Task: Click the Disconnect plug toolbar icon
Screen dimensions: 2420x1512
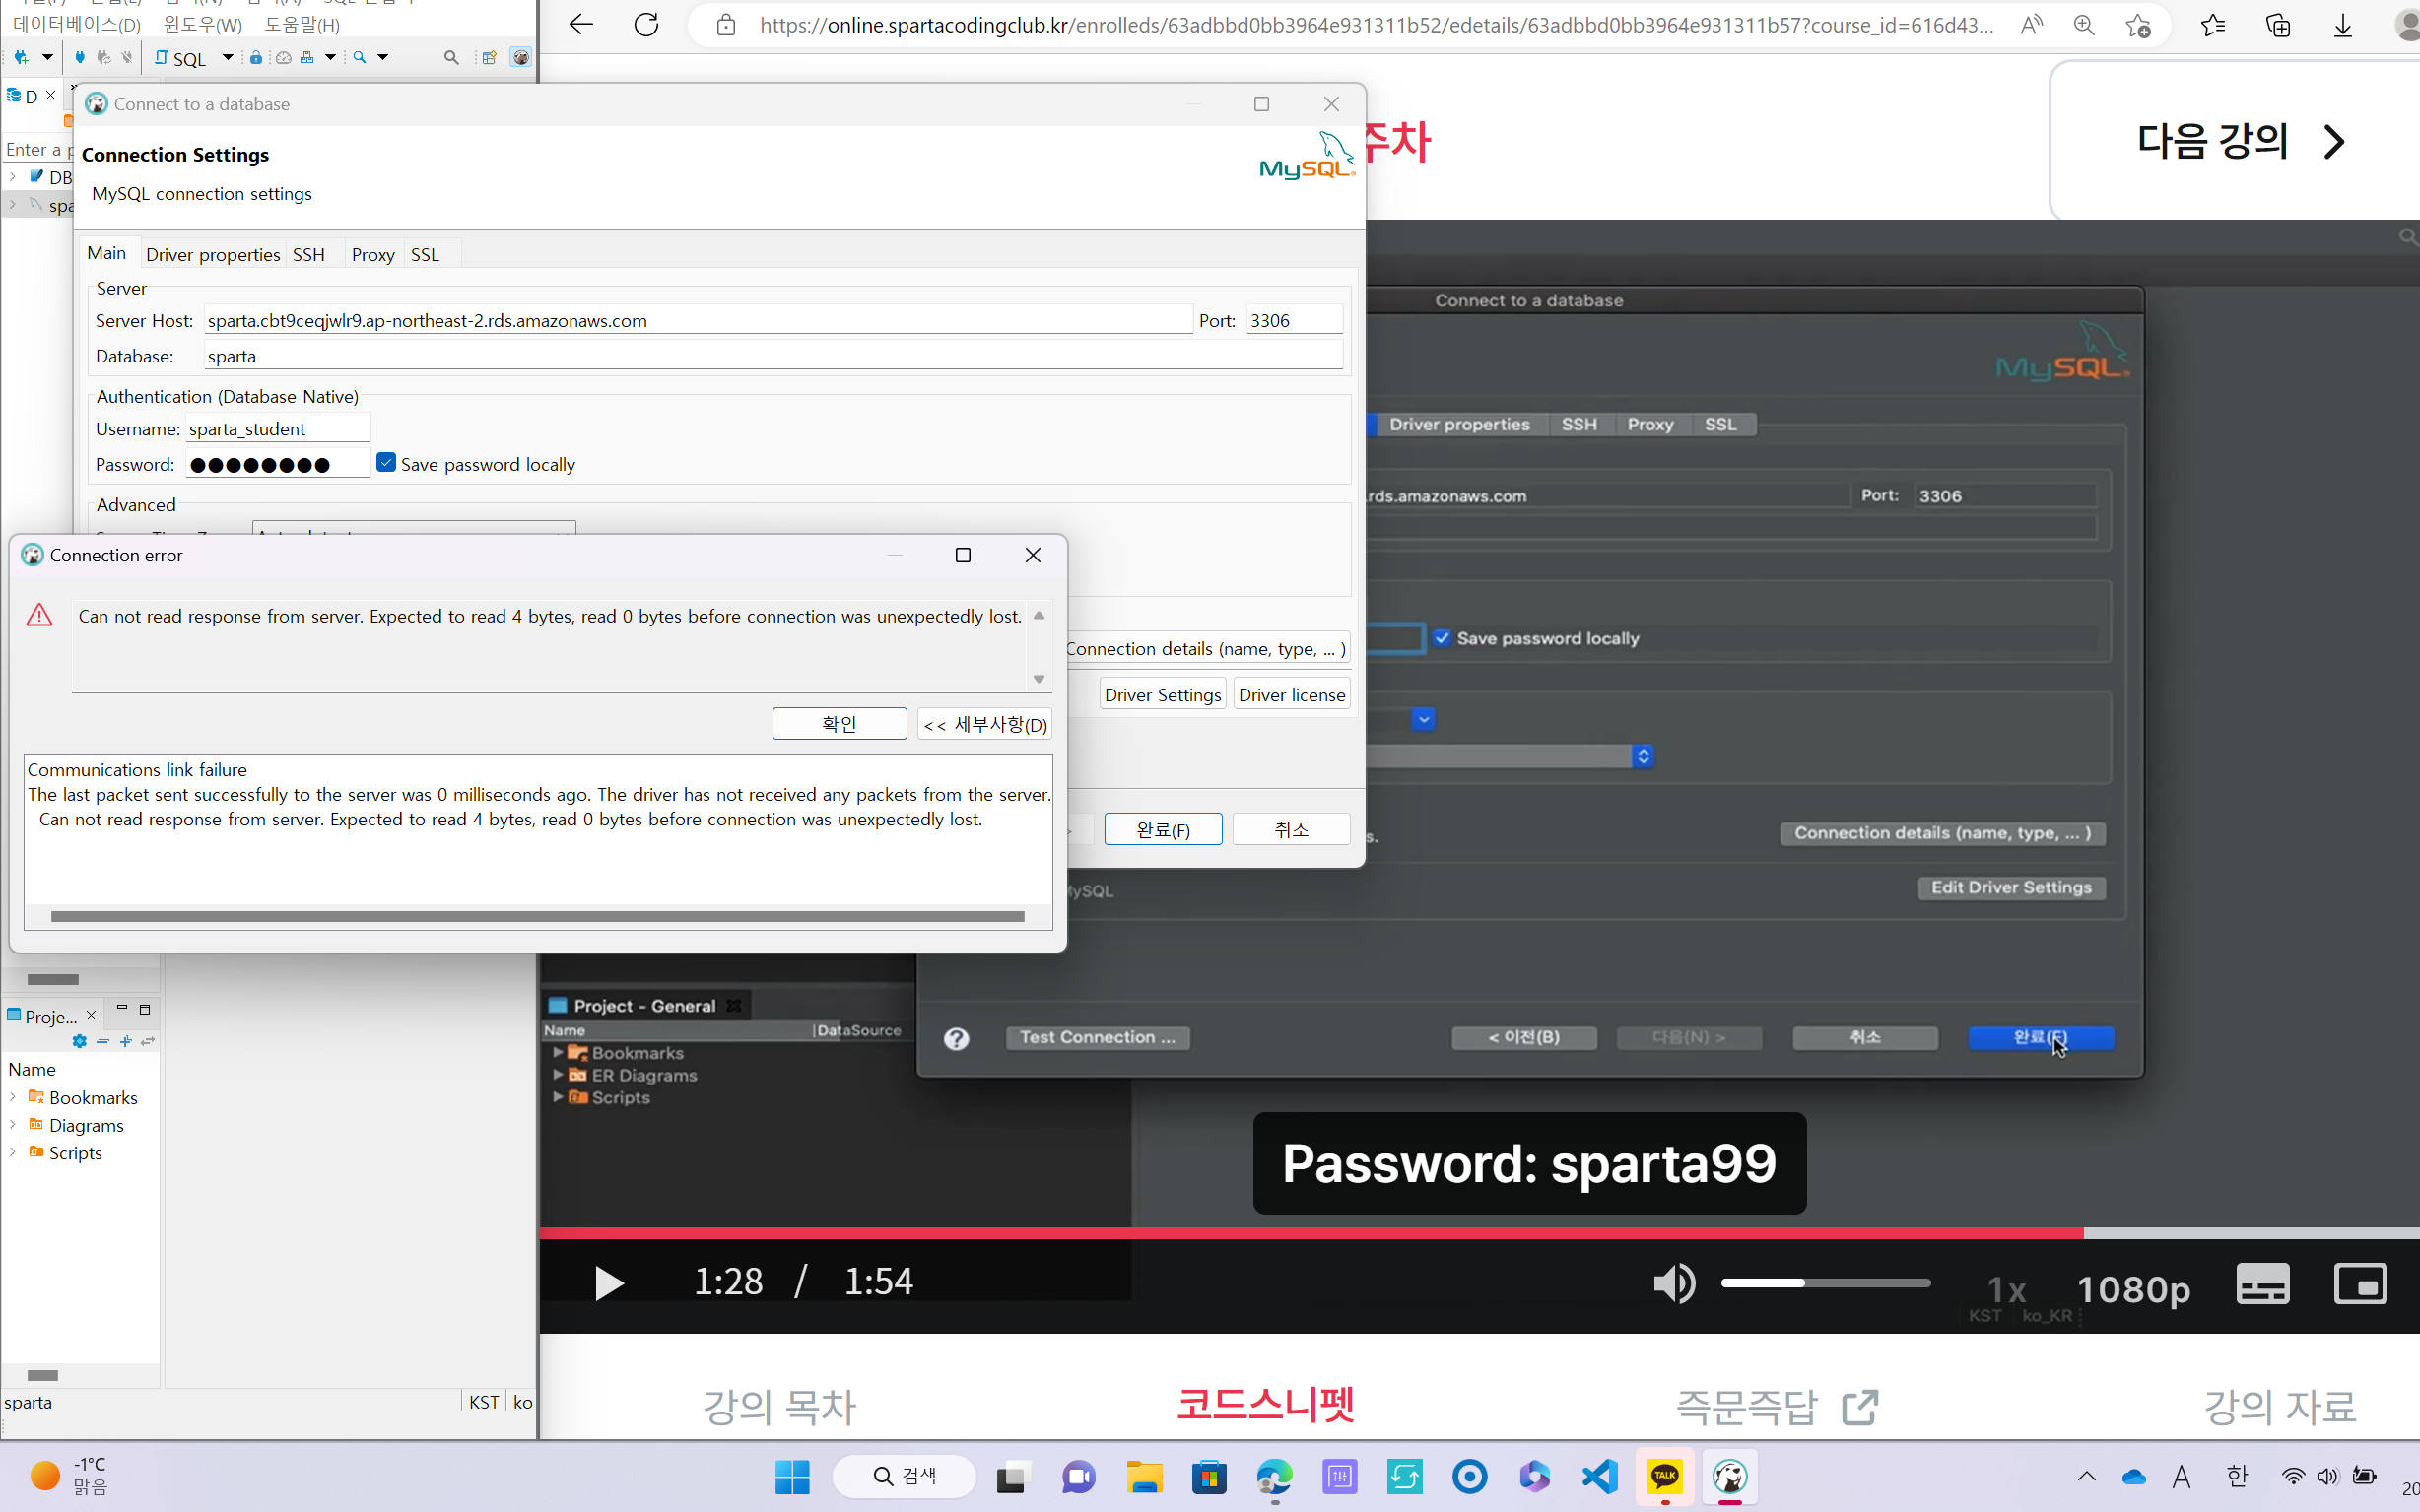Action: coord(126,58)
